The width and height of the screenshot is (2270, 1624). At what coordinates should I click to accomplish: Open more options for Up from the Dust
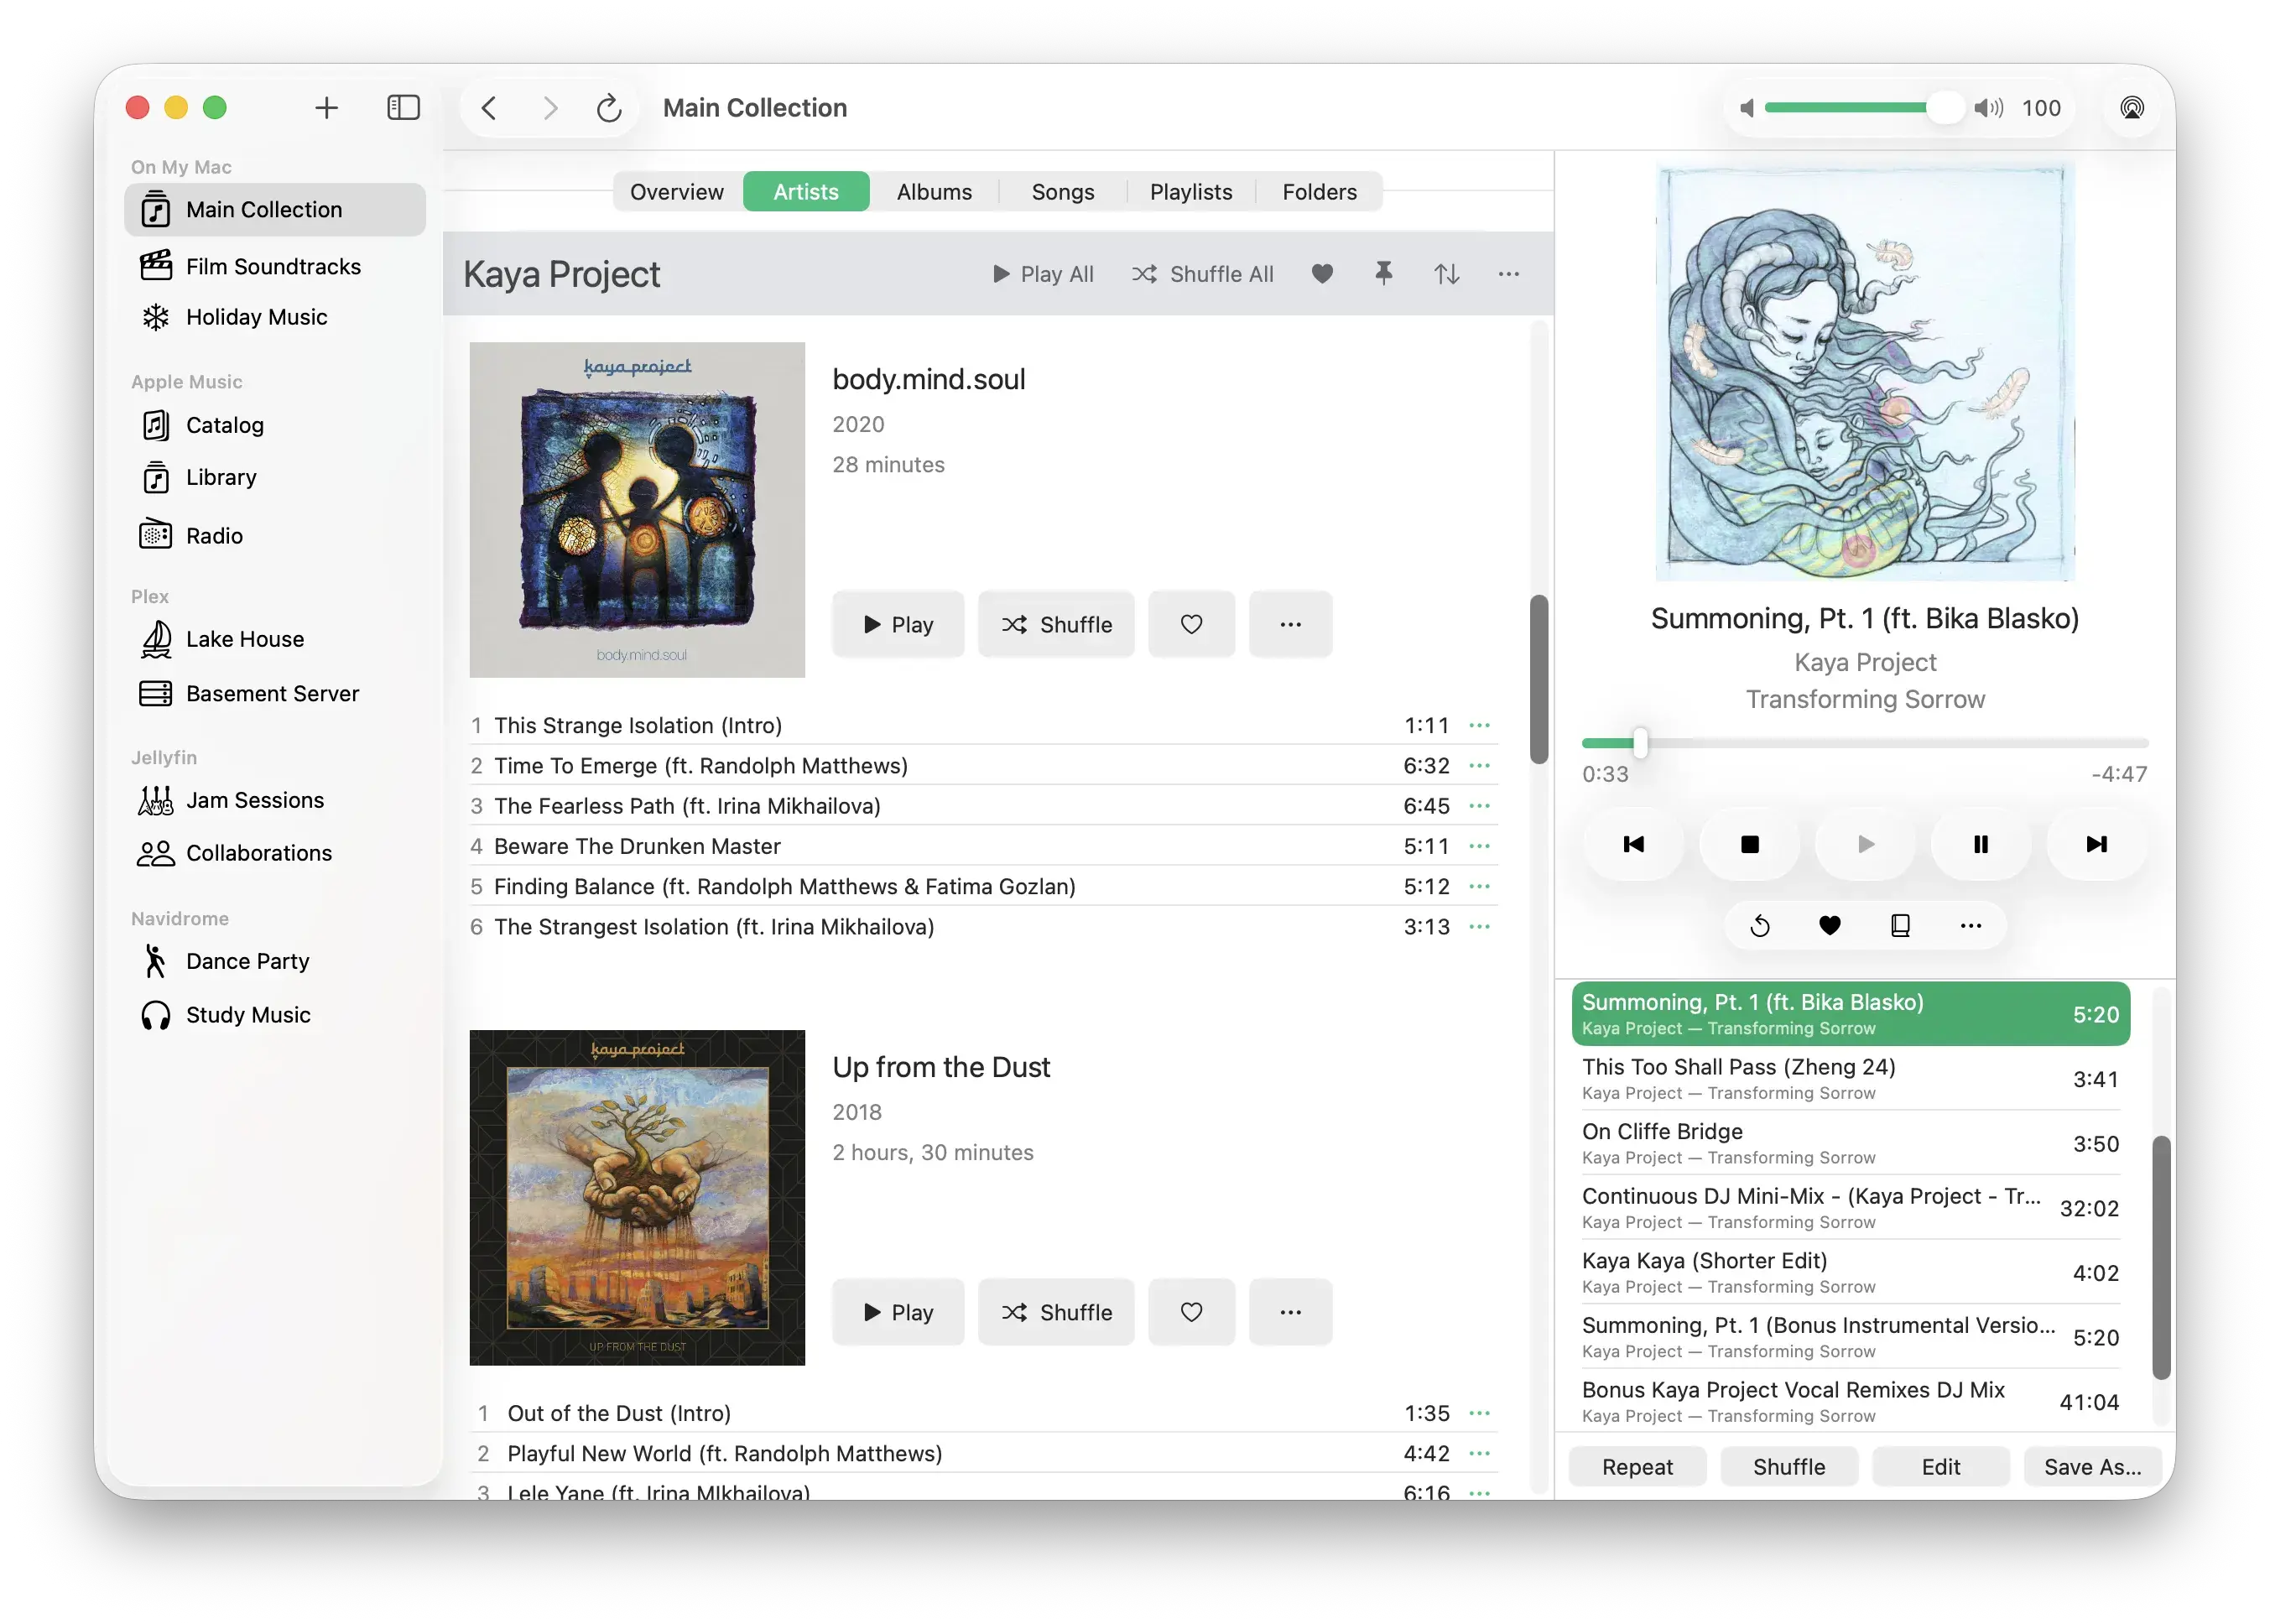(x=1290, y=1312)
